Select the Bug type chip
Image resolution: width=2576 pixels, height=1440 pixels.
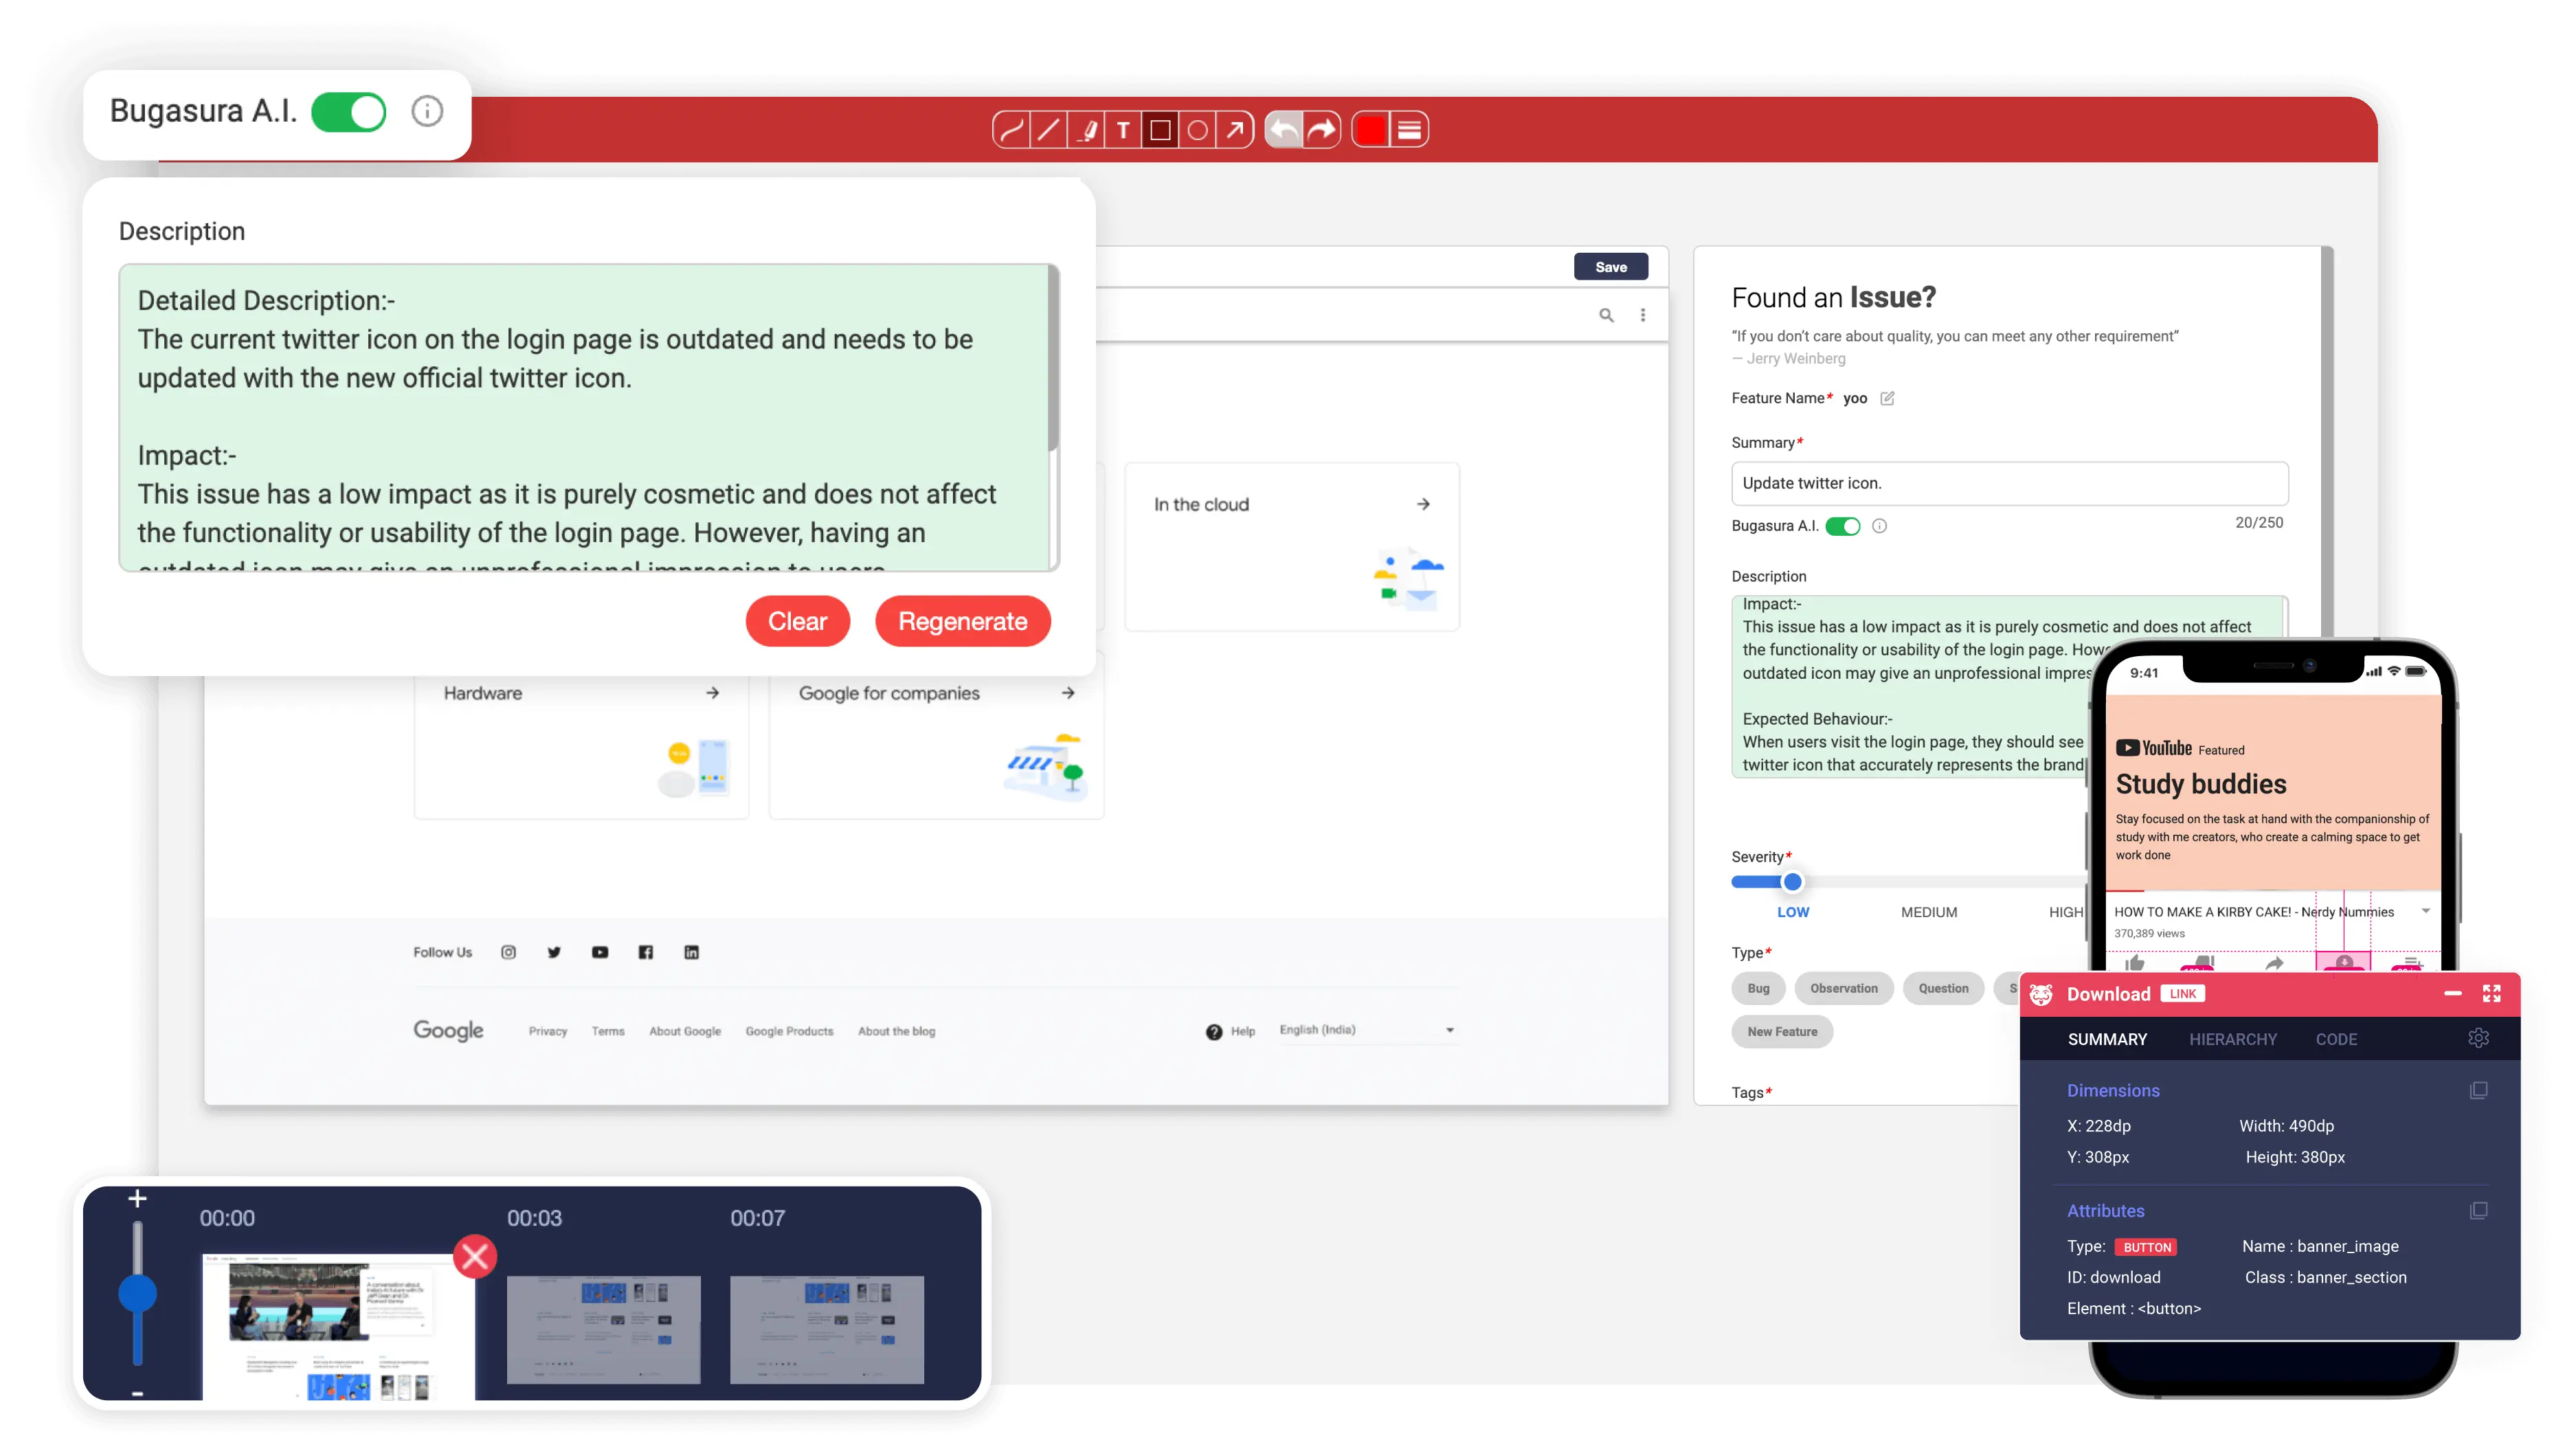1758,988
